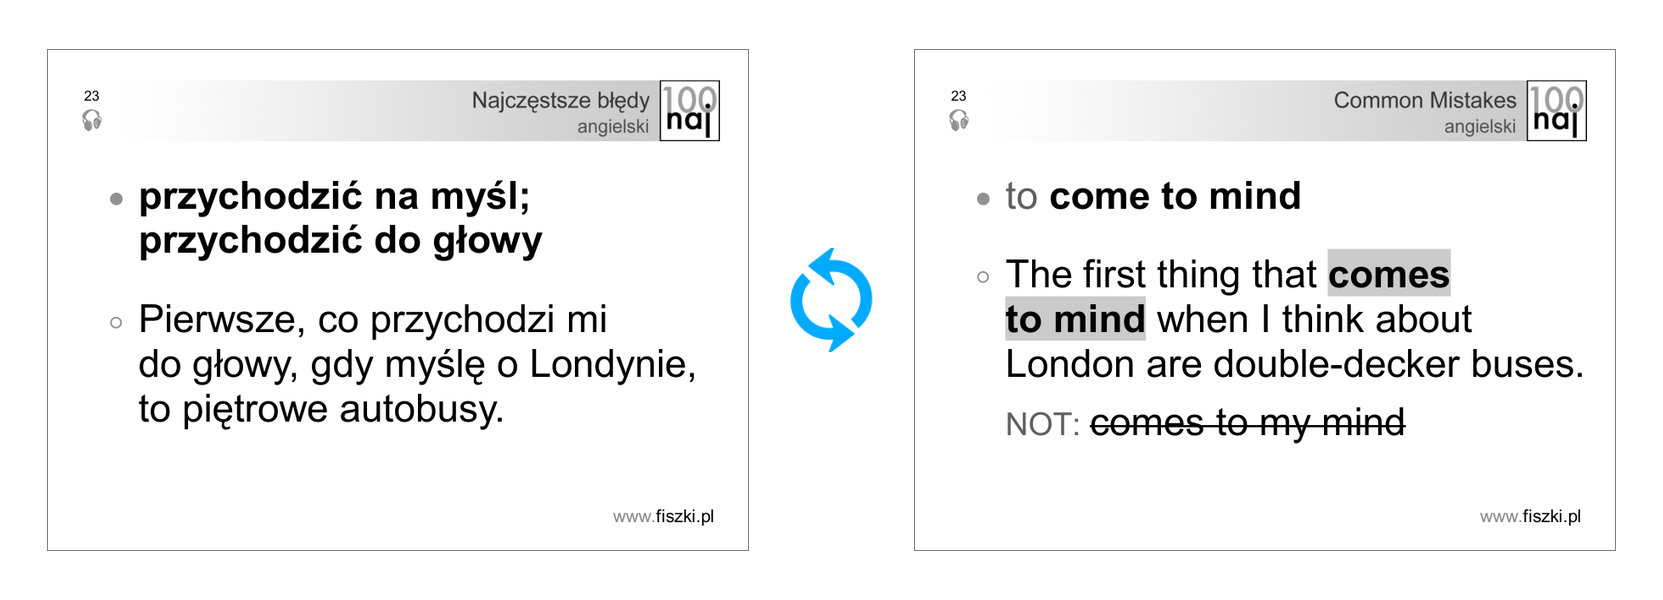Screen dimensions: 1663x600
Task: Click the 'Common Mistakes' header title
Action: pyautogui.click(x=1424, y=100)
